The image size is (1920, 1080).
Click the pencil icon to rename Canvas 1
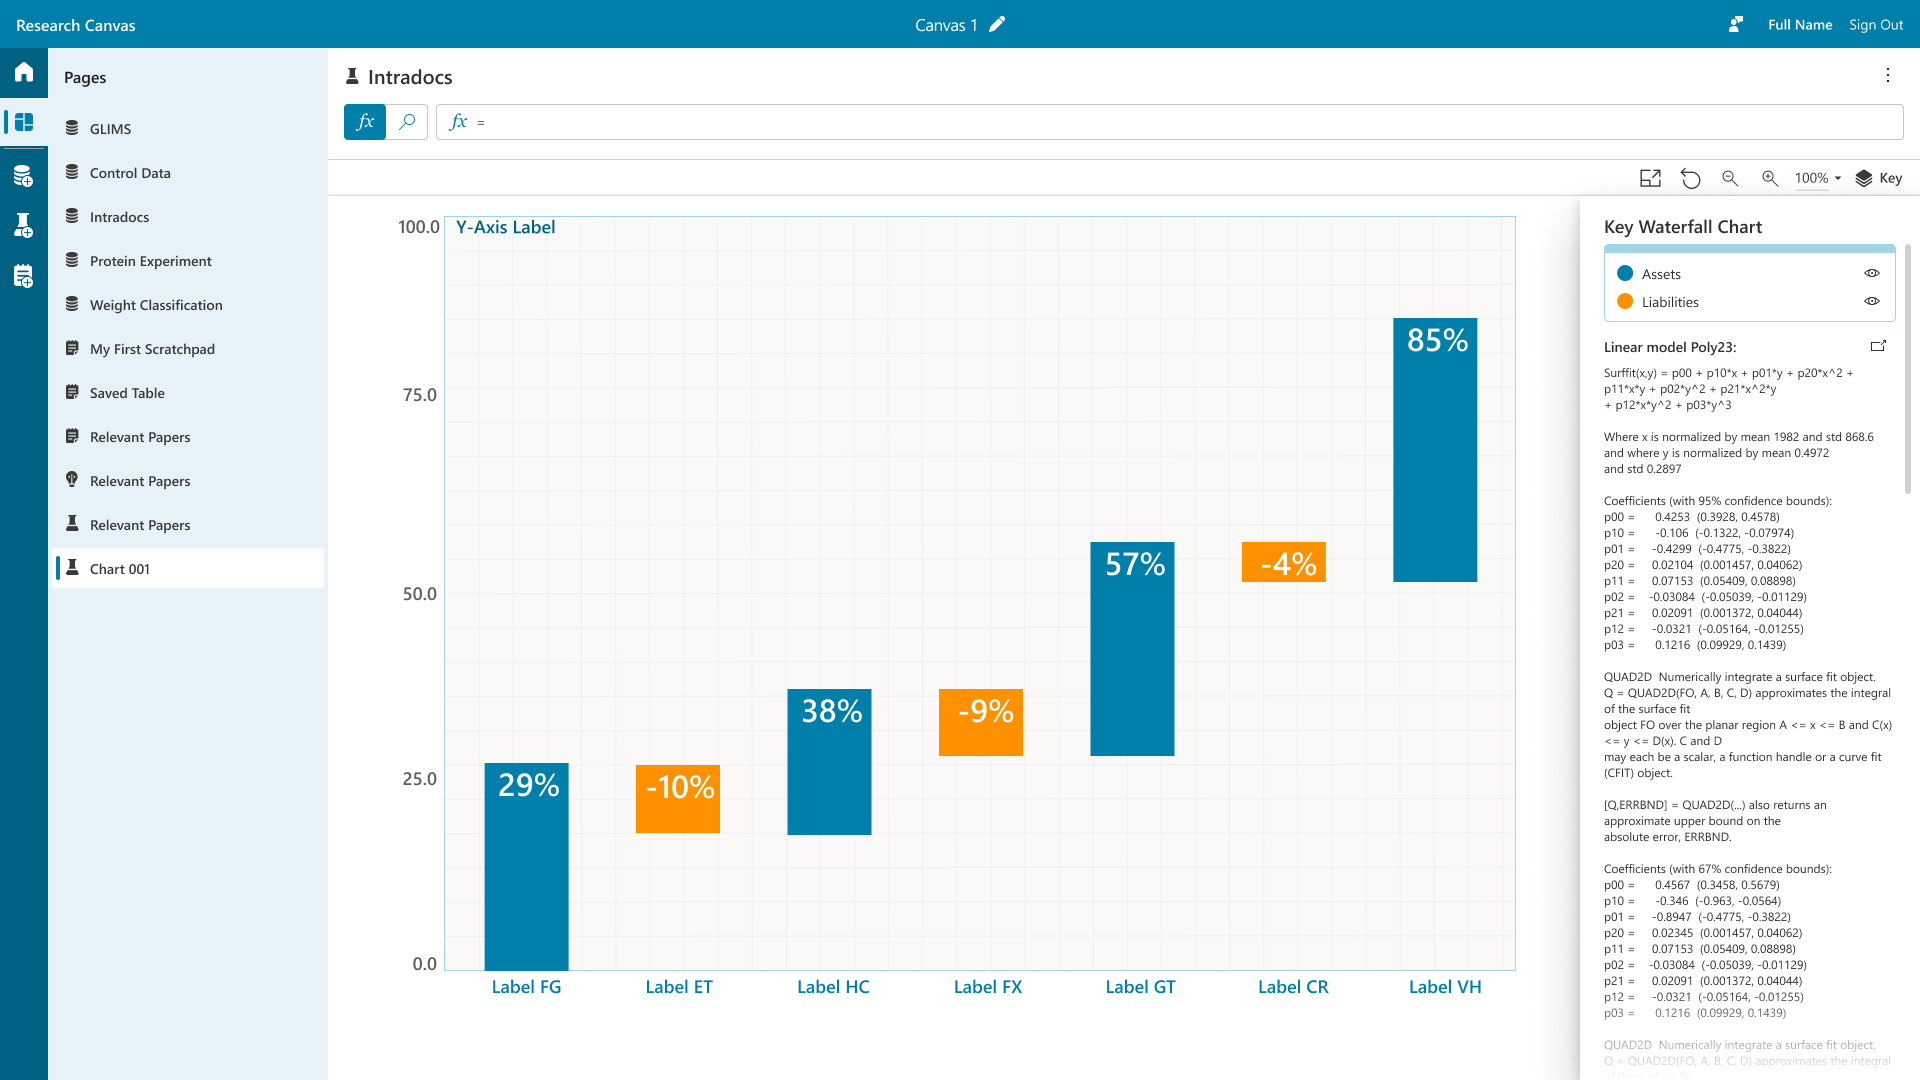click(997, 25)
